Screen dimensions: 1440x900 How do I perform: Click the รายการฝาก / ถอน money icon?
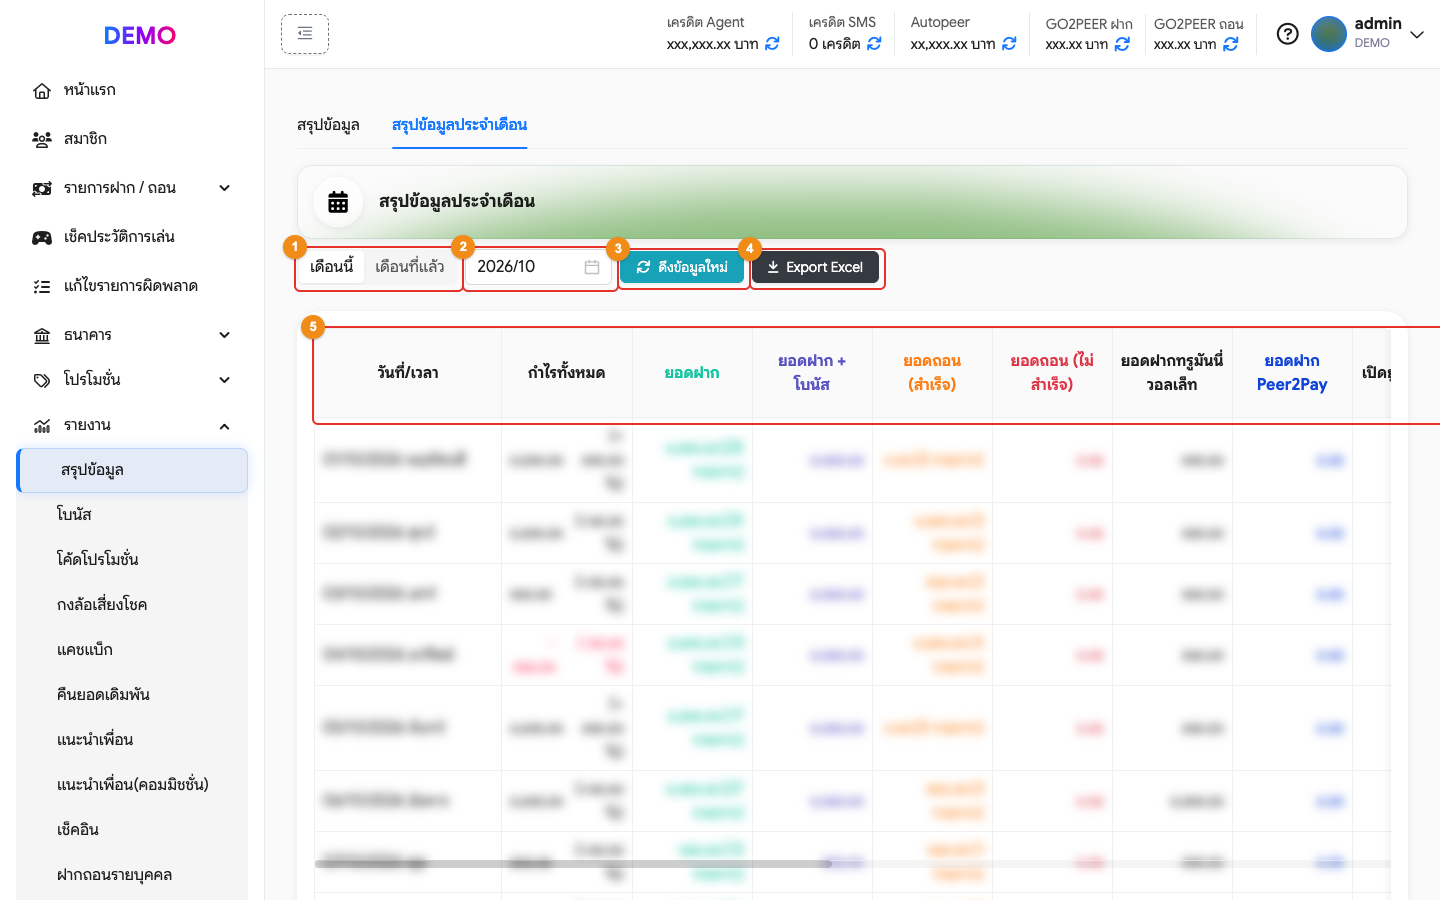pyautogui.click(x=42, y=189)
